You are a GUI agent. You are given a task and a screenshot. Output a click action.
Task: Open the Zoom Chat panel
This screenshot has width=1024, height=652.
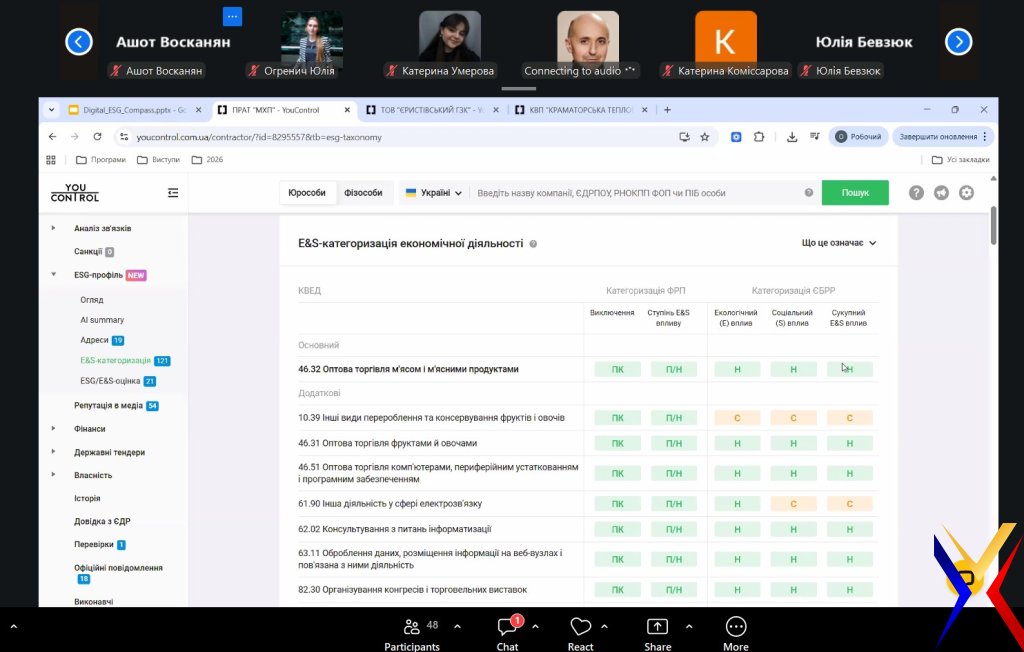tap(507, 632)
